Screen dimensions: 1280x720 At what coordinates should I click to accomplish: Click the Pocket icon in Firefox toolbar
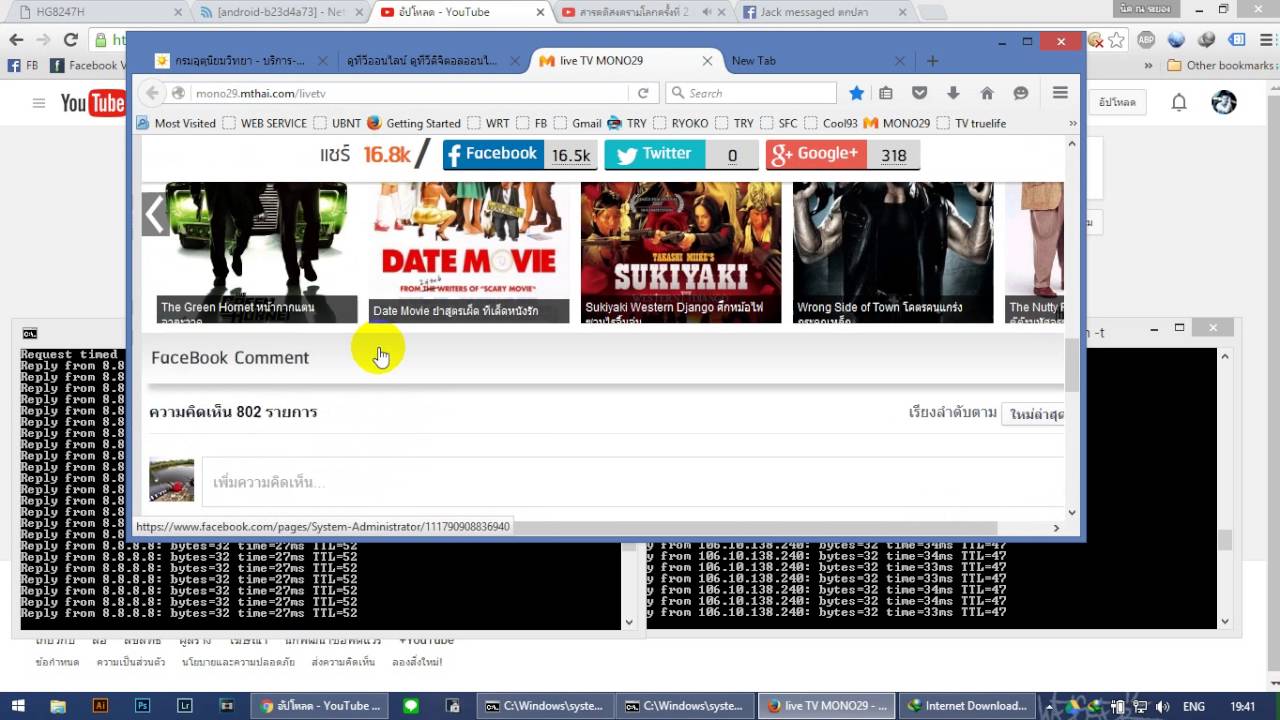click(920, 93)
